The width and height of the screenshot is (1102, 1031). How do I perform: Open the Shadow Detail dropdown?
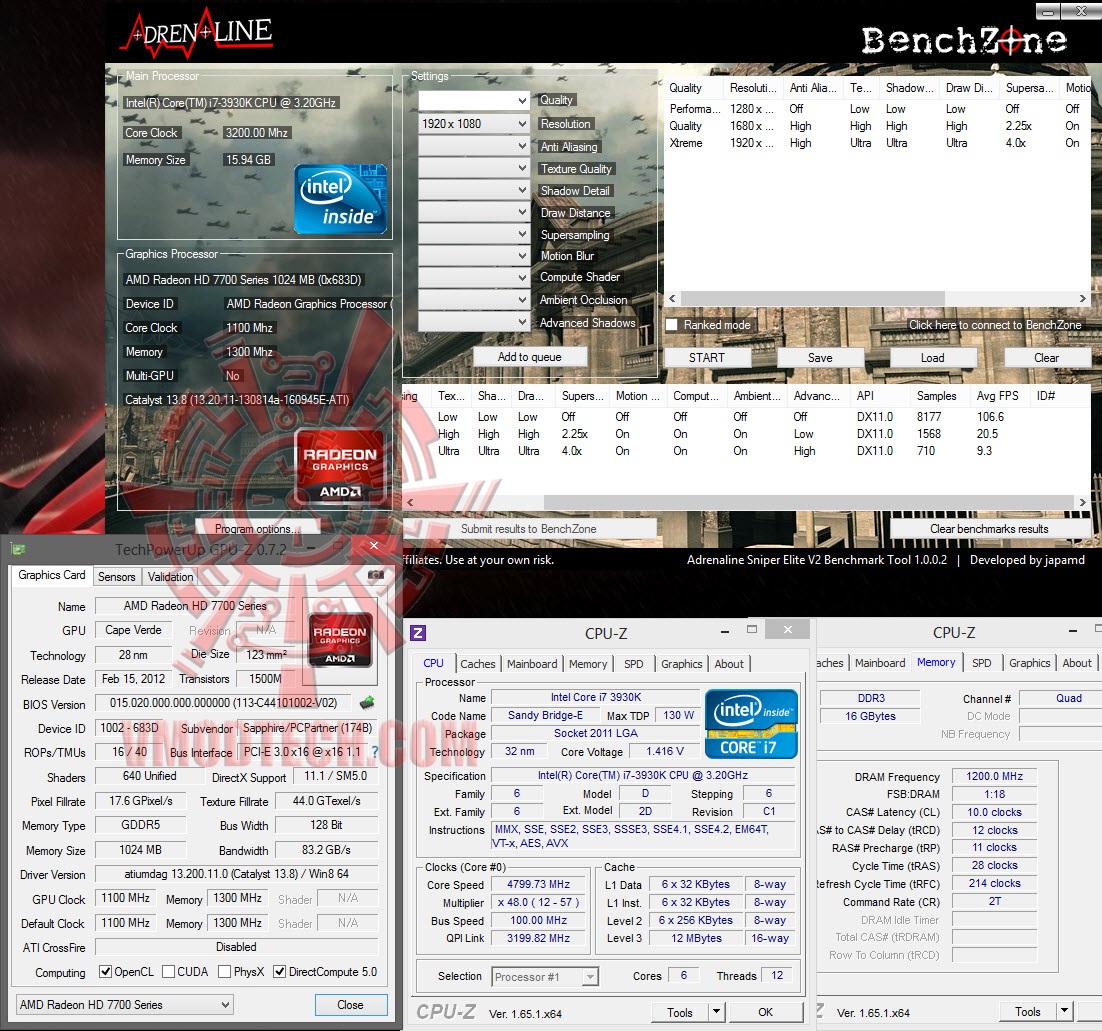coord(474,190)
